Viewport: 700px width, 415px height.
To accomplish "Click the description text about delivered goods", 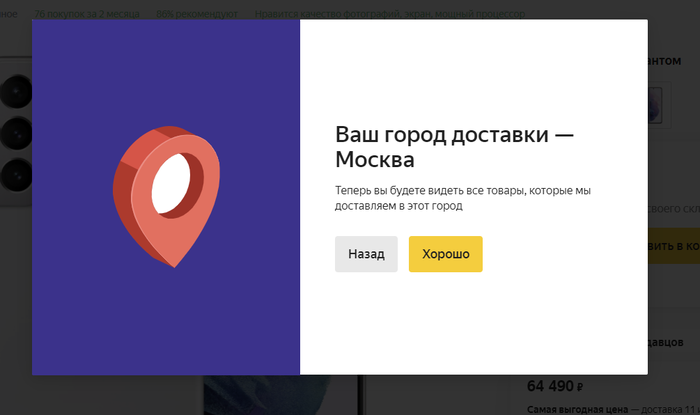I will coord(463,198).
